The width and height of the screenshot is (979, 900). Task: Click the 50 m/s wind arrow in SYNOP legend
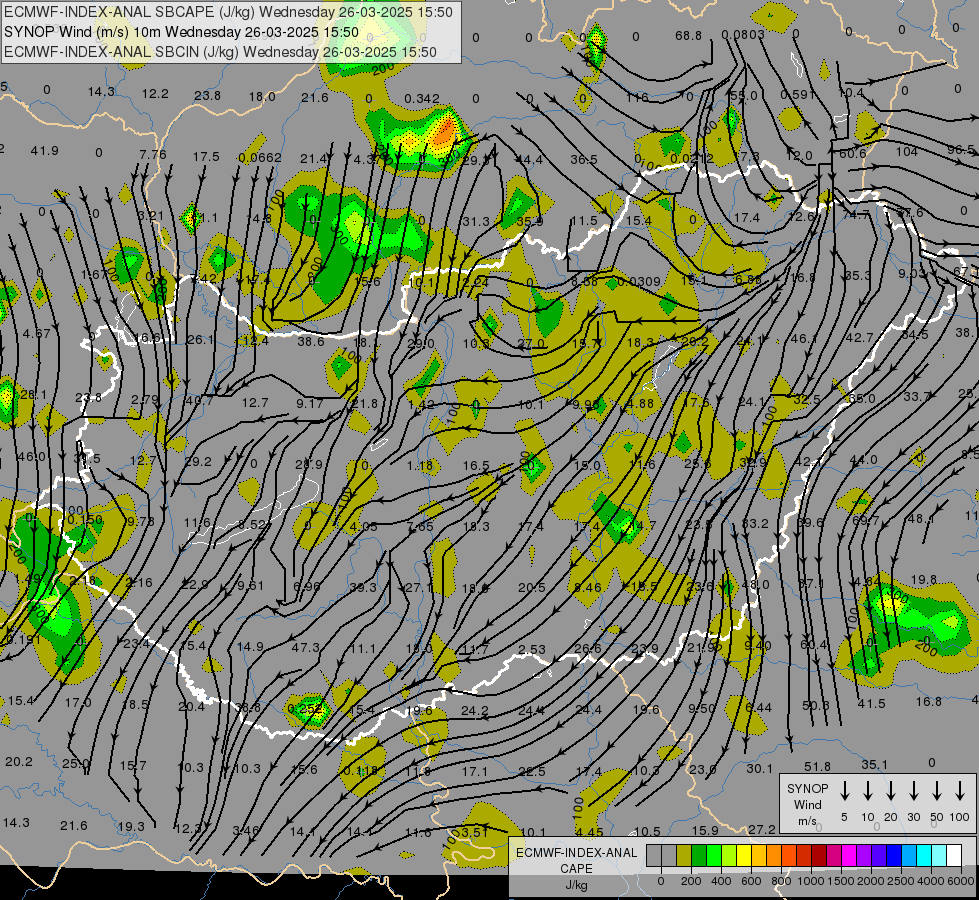pos(937,791)
